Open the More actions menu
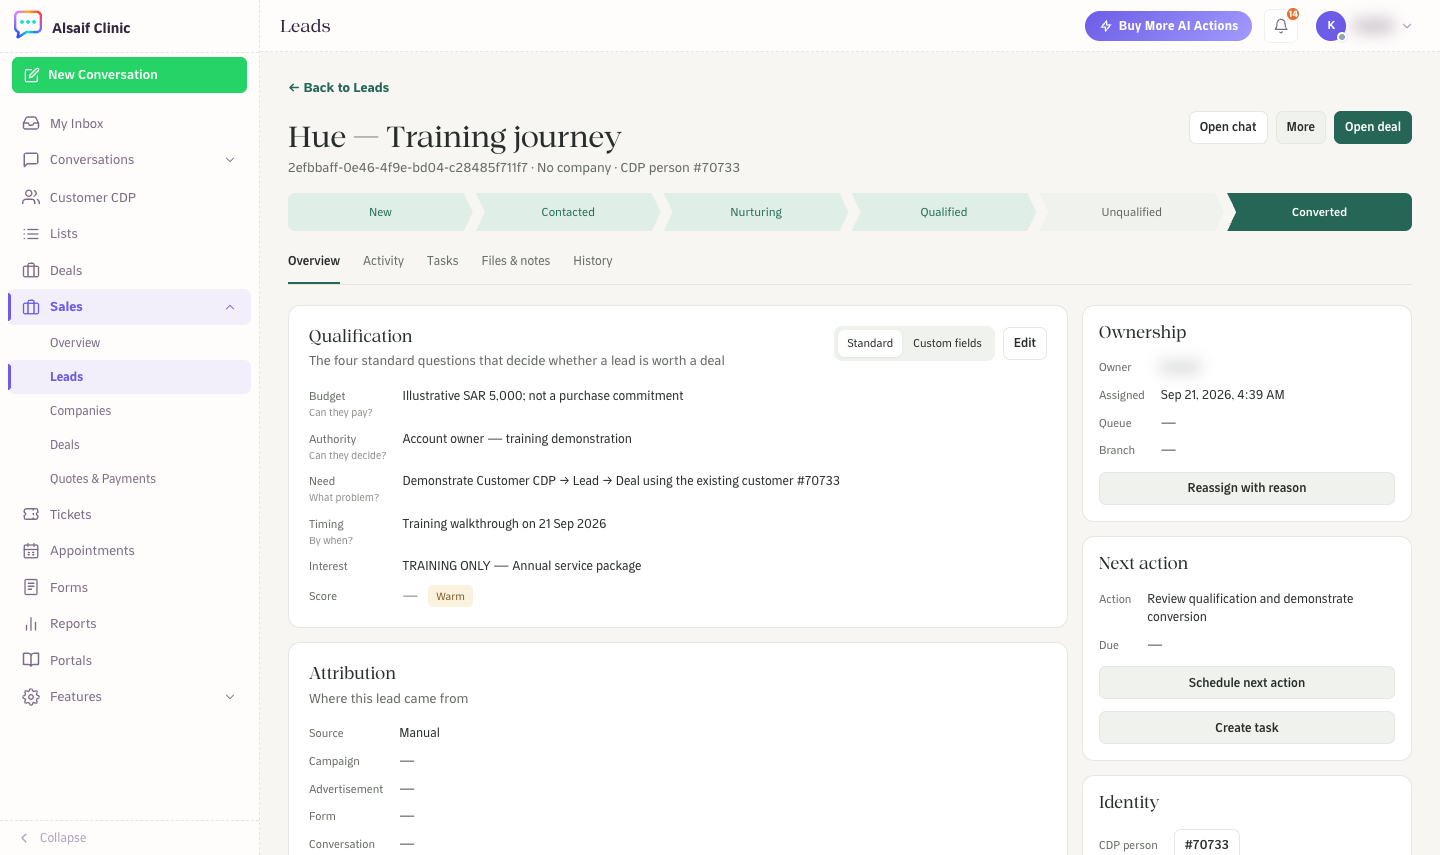The image size is (1440, 855). pos(1301,127)
